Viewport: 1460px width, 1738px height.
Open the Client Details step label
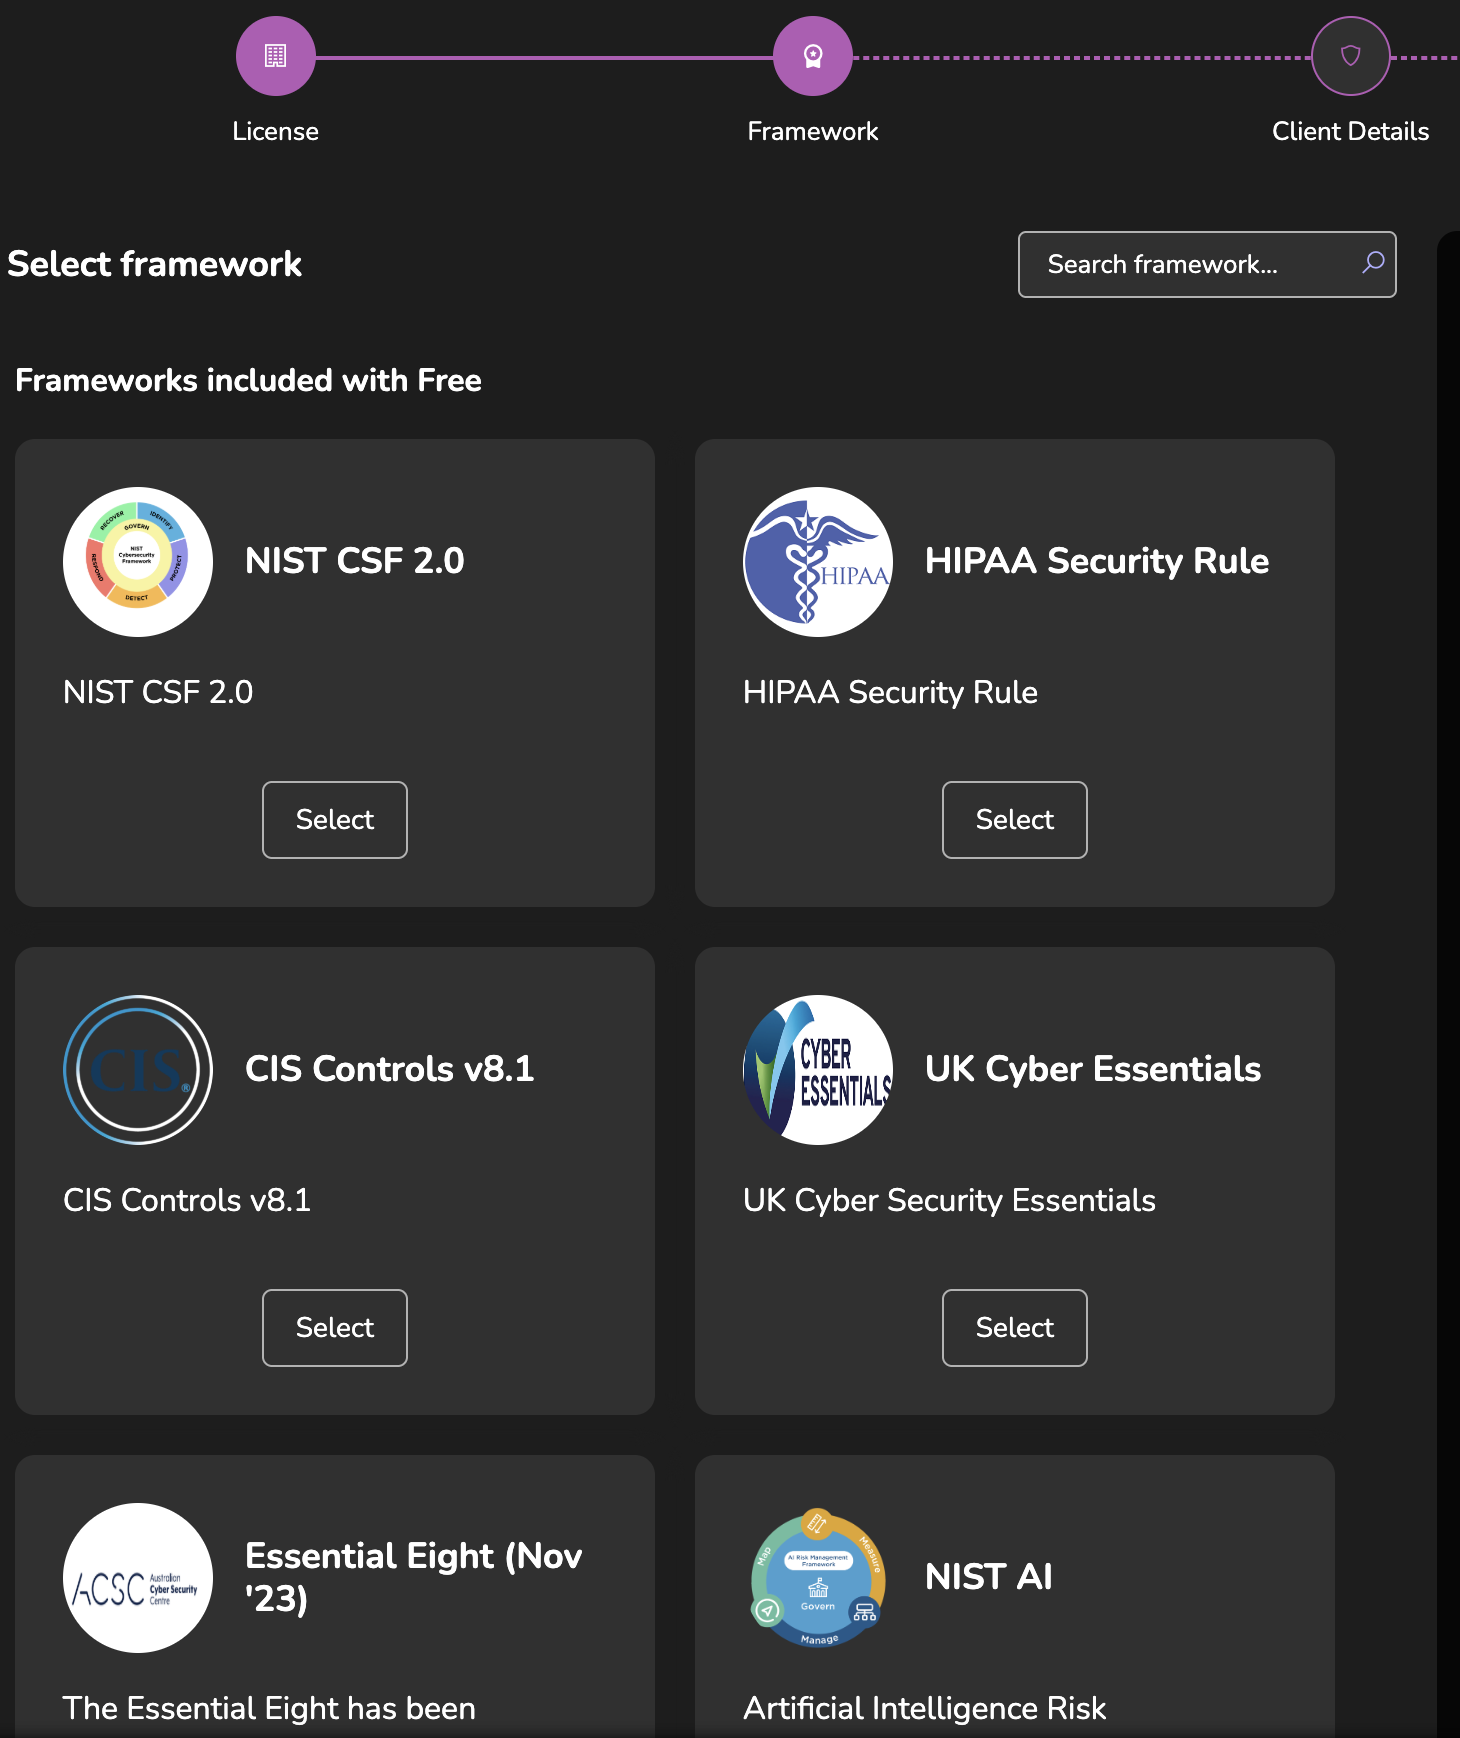1350,131
